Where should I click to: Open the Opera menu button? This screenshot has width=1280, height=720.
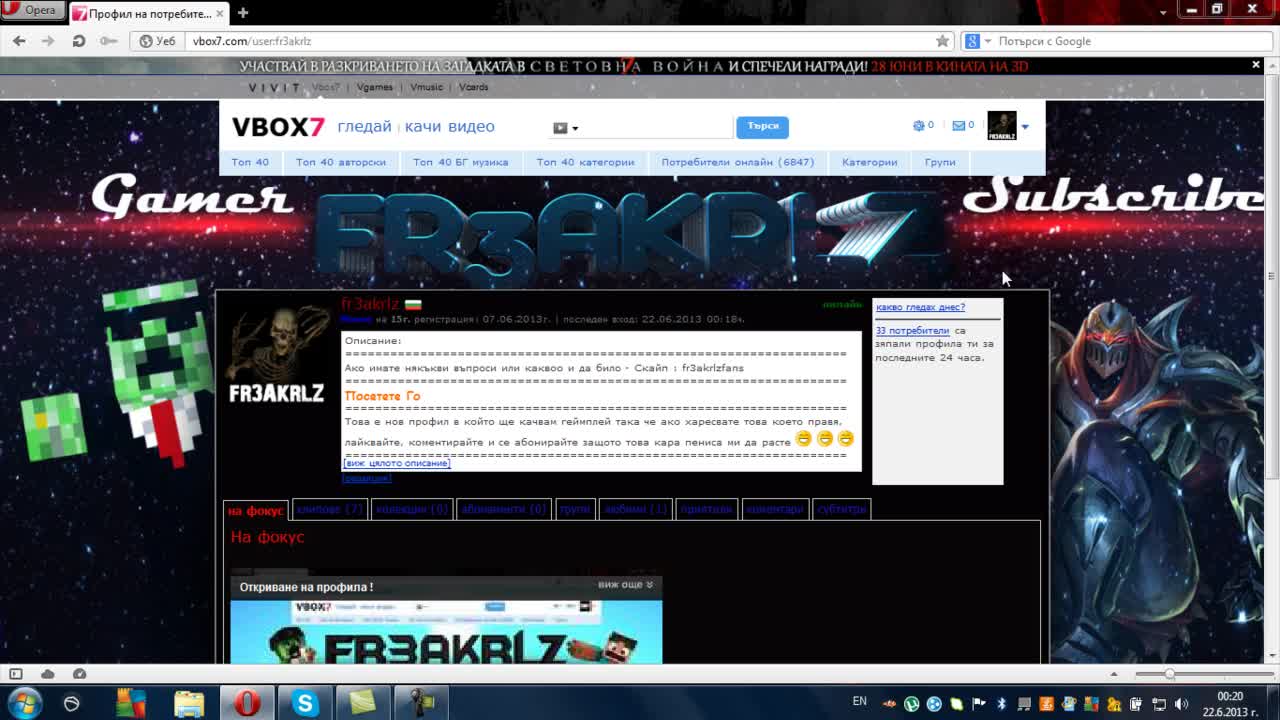pyautogui.click(x=32, y=10)
